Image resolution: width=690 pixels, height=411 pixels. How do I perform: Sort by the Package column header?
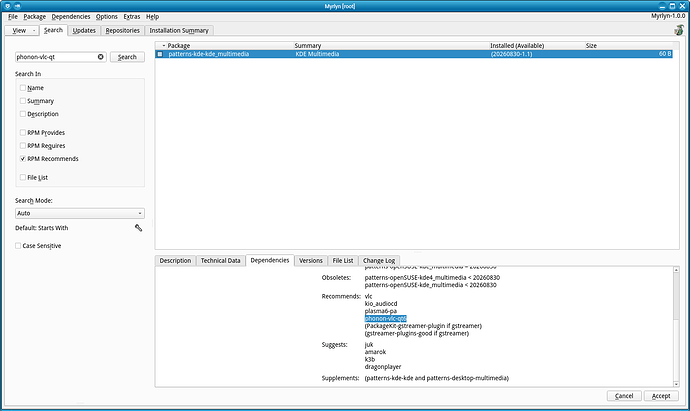[179, 45]
